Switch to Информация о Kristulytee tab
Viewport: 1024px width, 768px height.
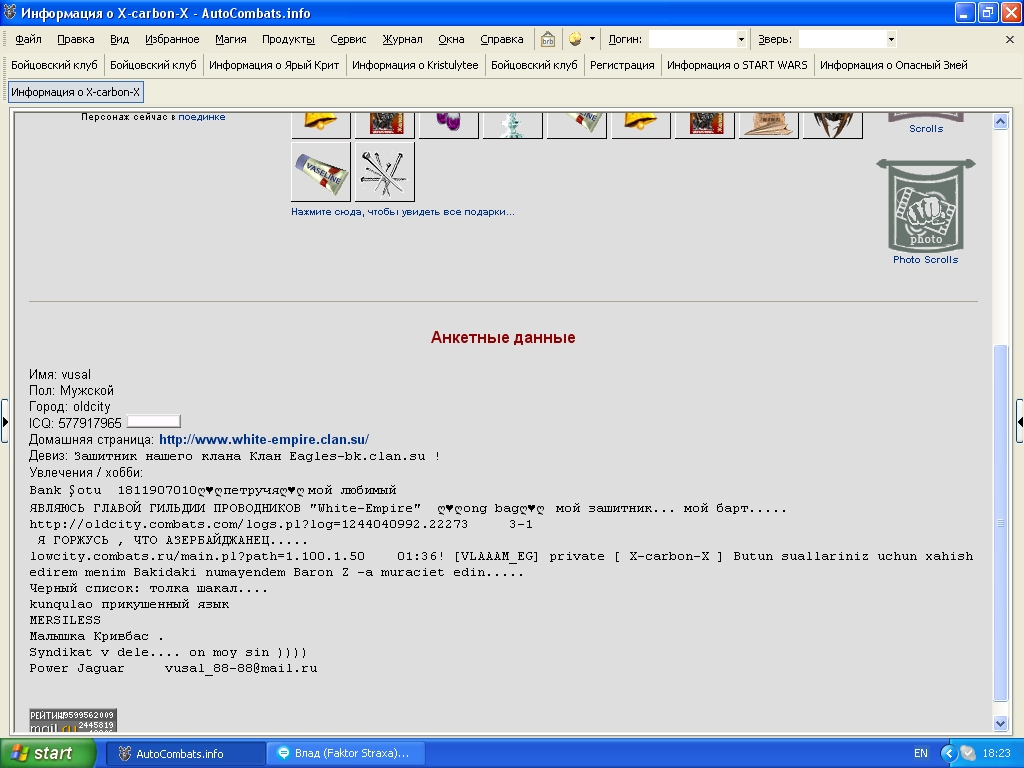point(415,65)
